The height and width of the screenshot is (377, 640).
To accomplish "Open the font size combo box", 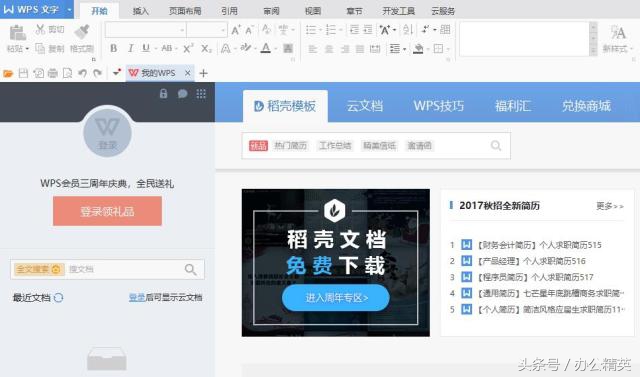I will [207, 30].
